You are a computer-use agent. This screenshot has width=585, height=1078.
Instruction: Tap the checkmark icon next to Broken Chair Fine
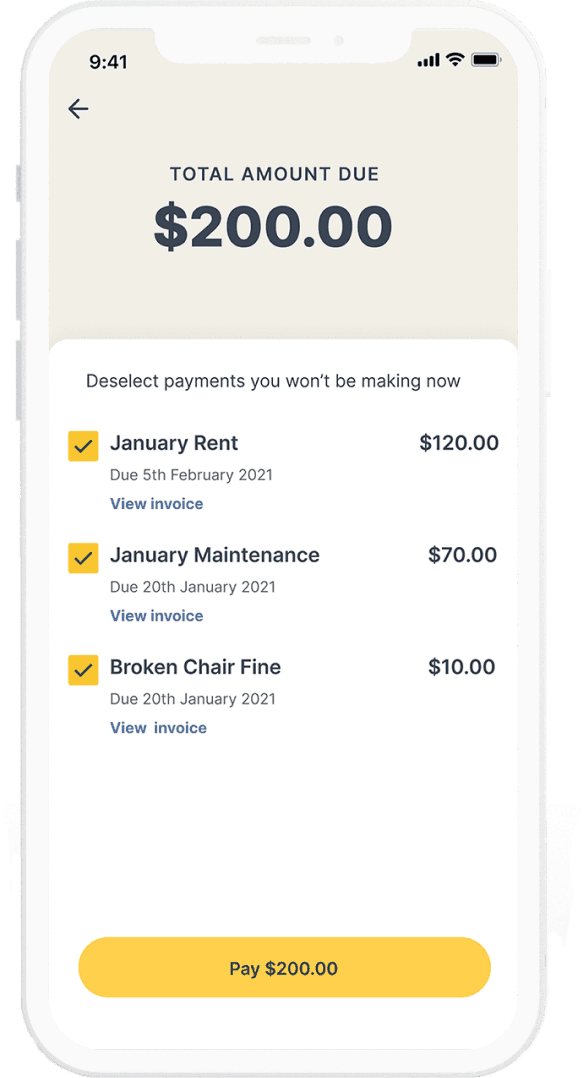83,669
